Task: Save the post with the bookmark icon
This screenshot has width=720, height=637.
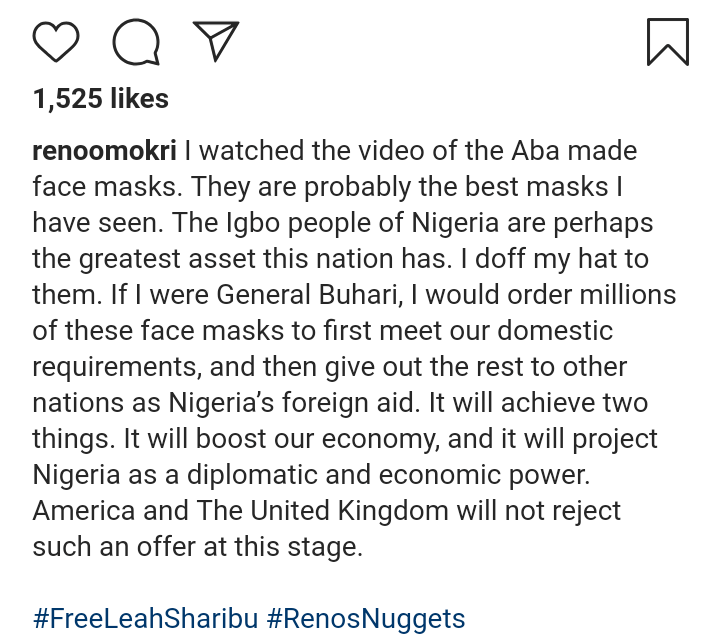Action: pyautogui.click(x=667, y=41)
